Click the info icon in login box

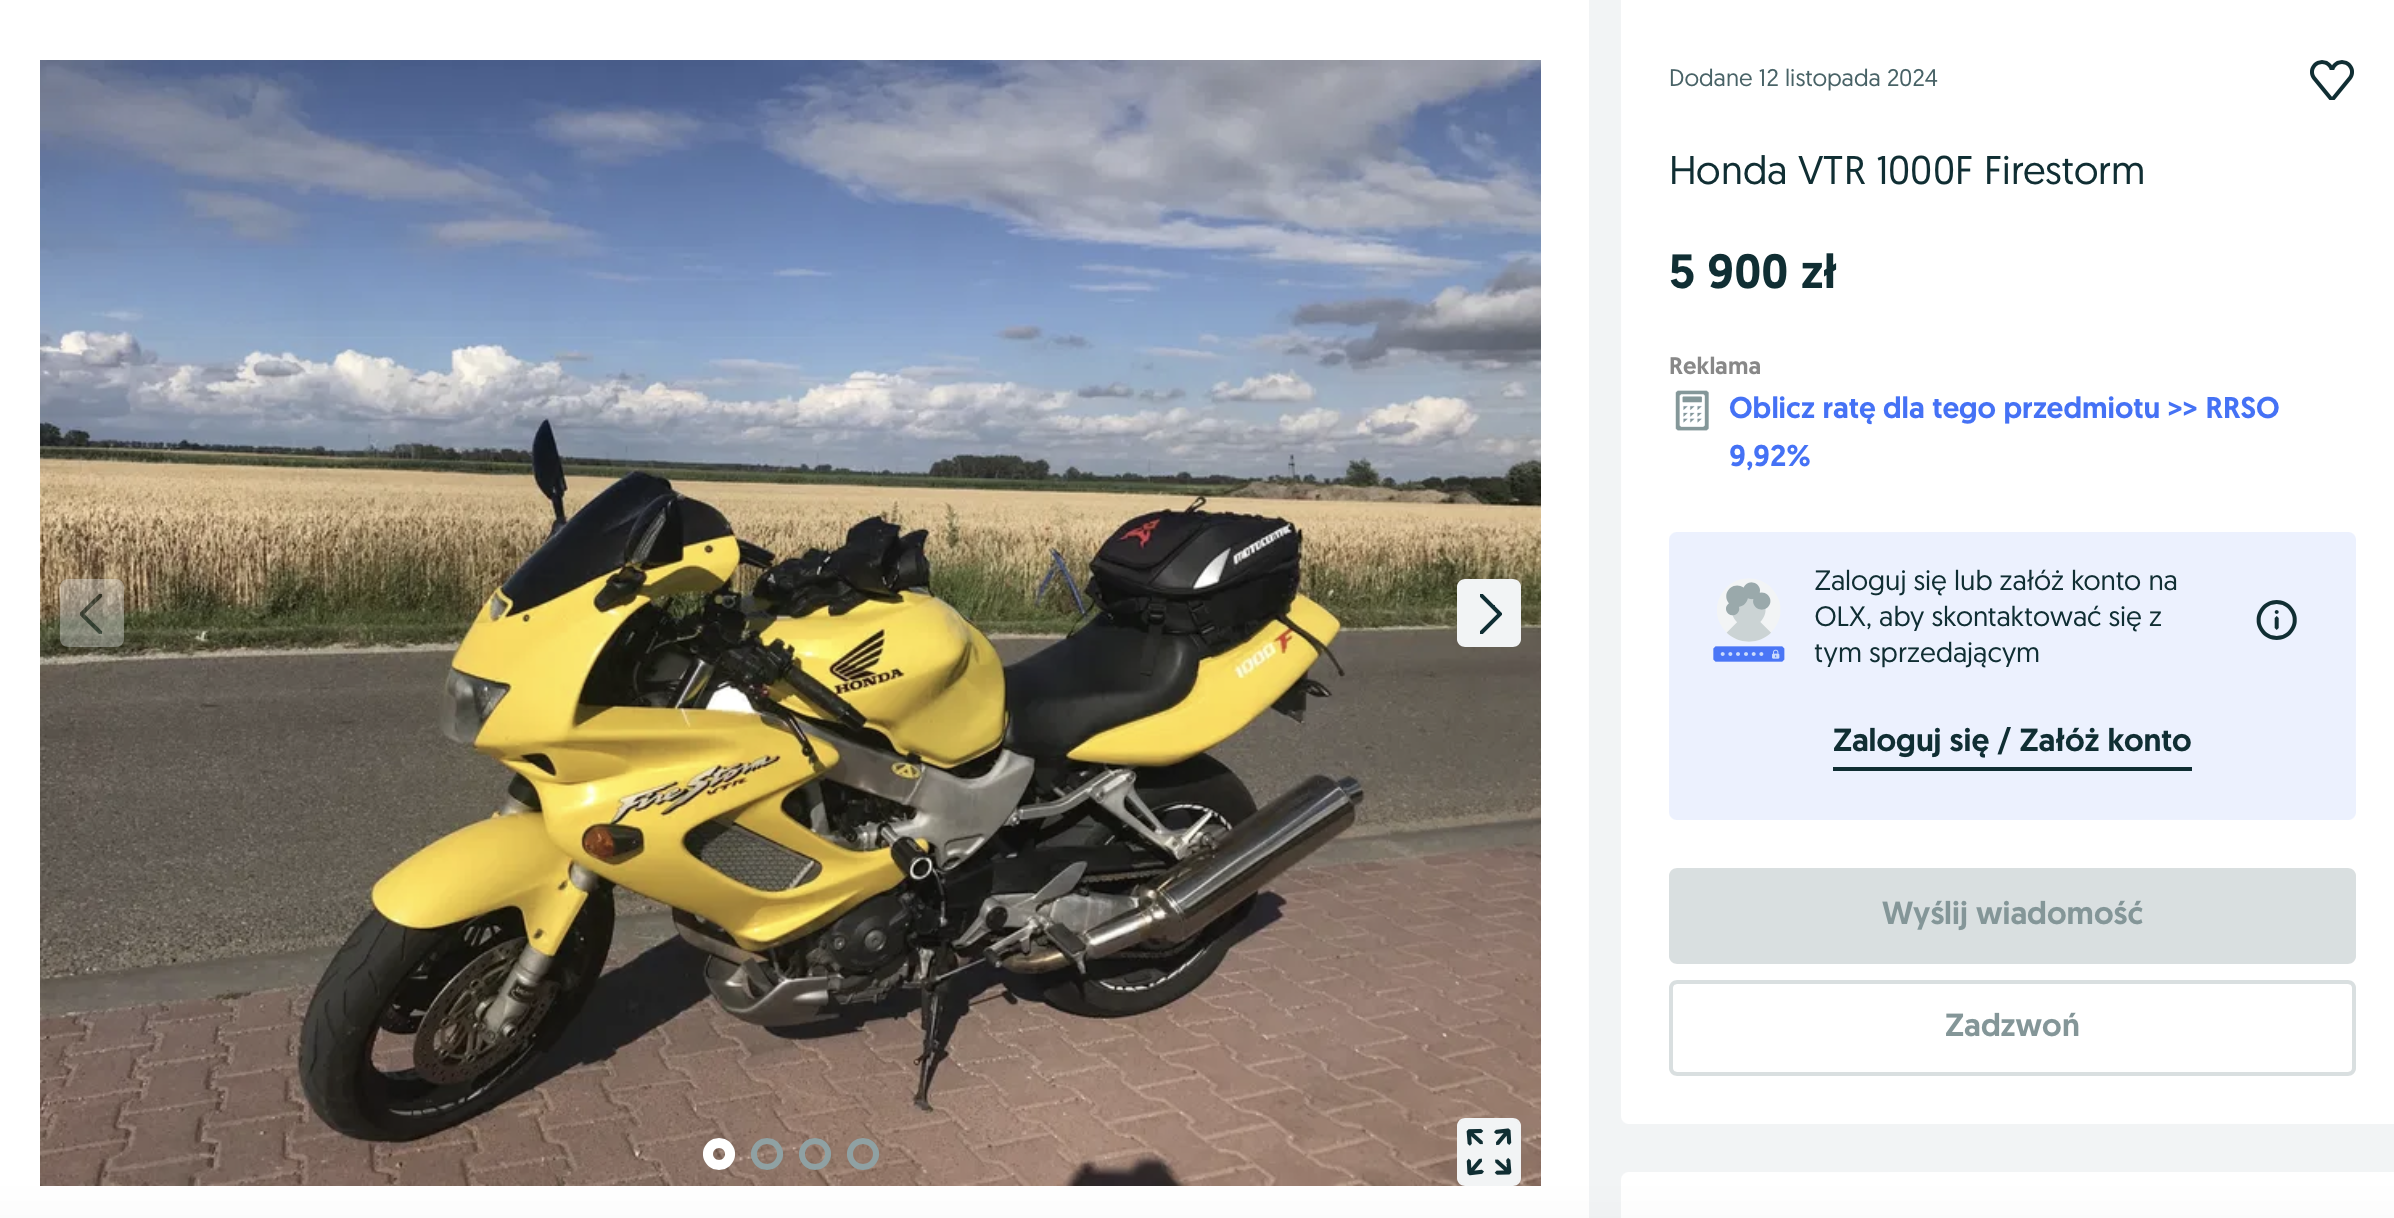2276,620
